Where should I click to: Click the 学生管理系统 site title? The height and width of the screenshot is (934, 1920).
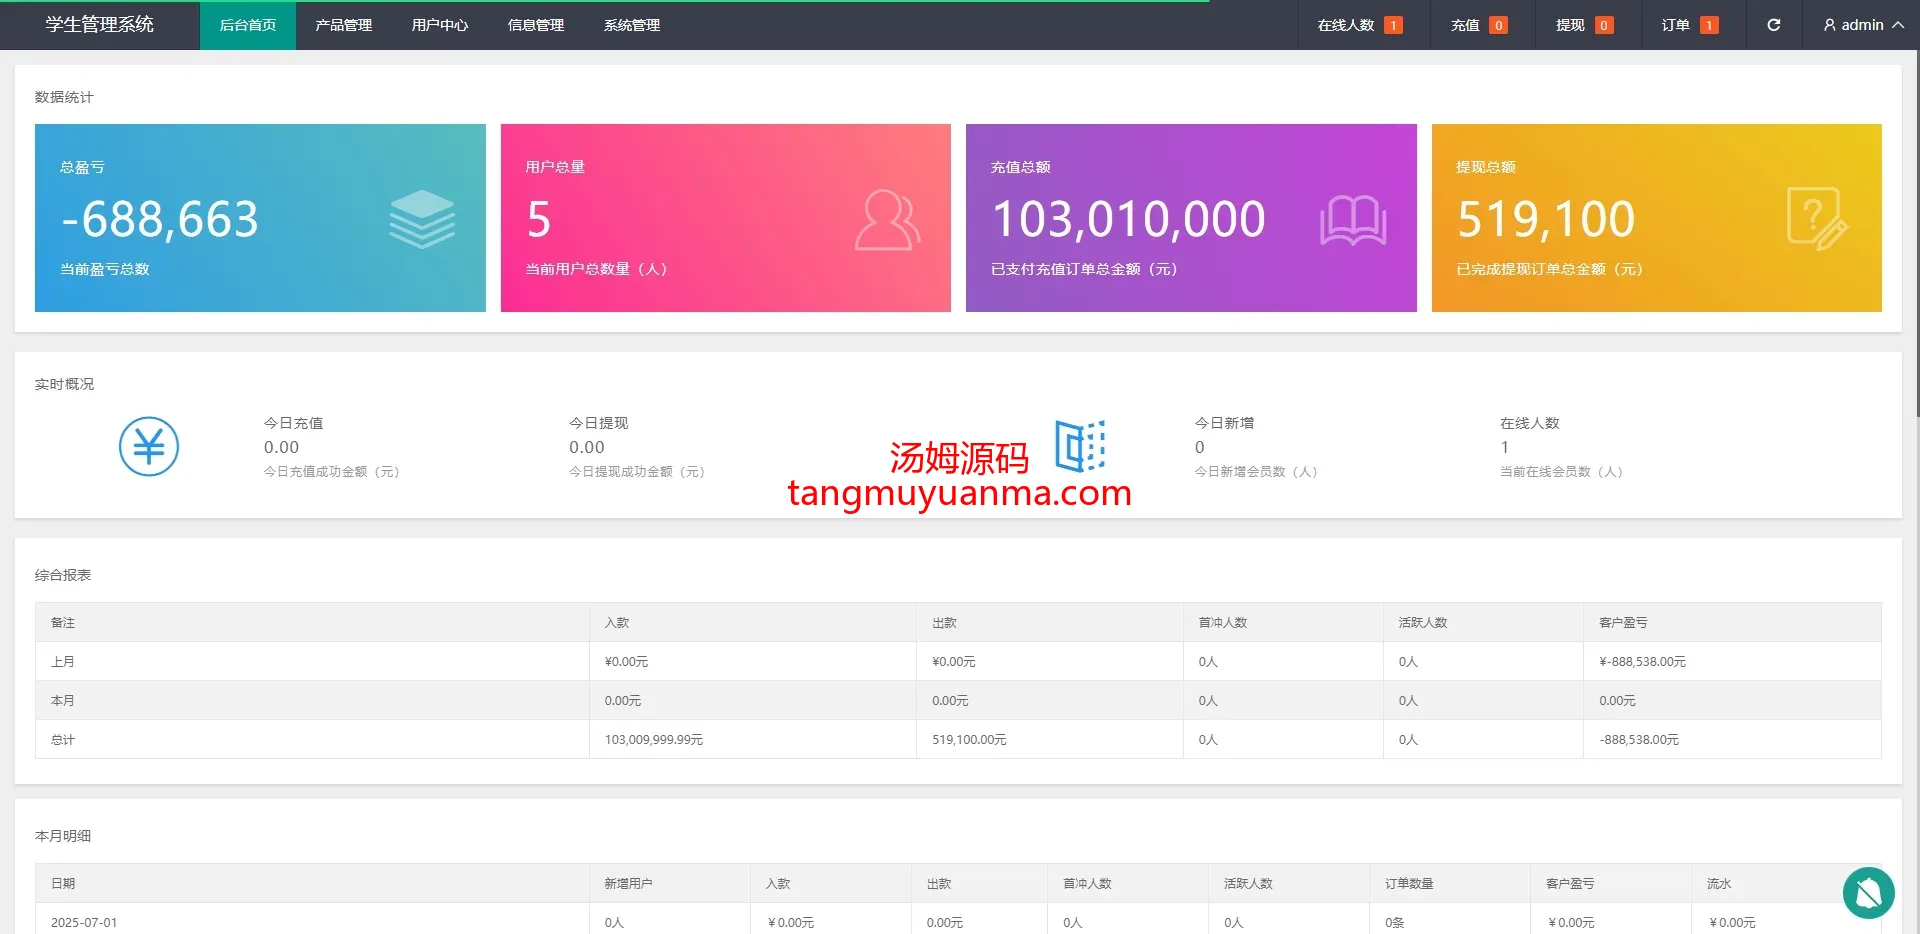pos(99,24)
